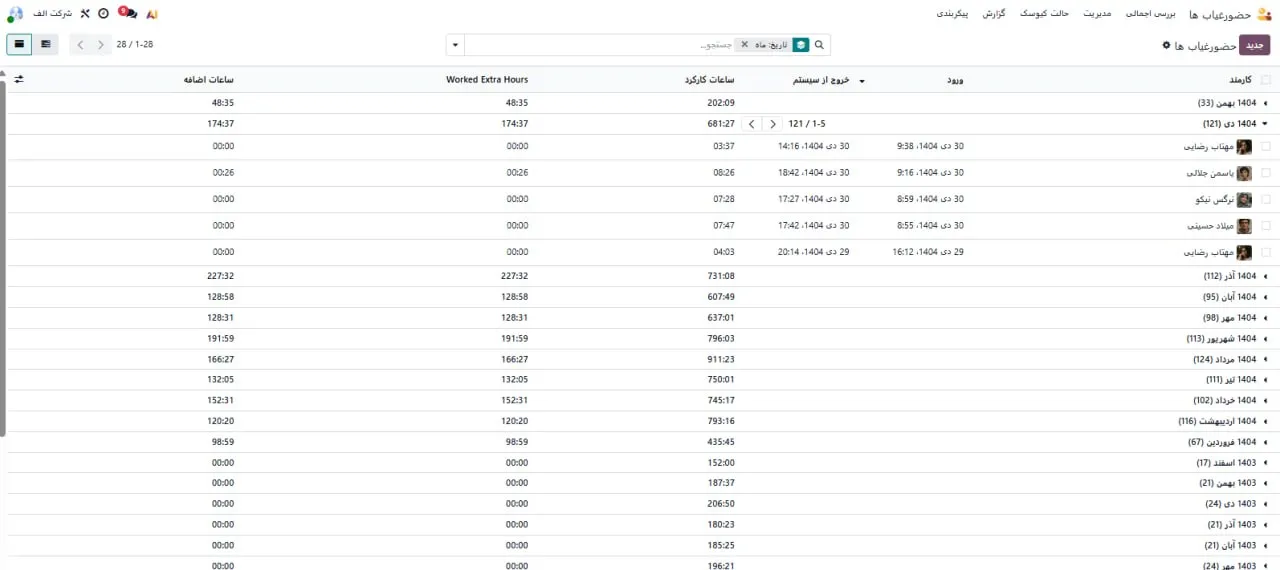Open the debug tools wrench icon
Screen dimensions: 1280x570
point(85,14)
